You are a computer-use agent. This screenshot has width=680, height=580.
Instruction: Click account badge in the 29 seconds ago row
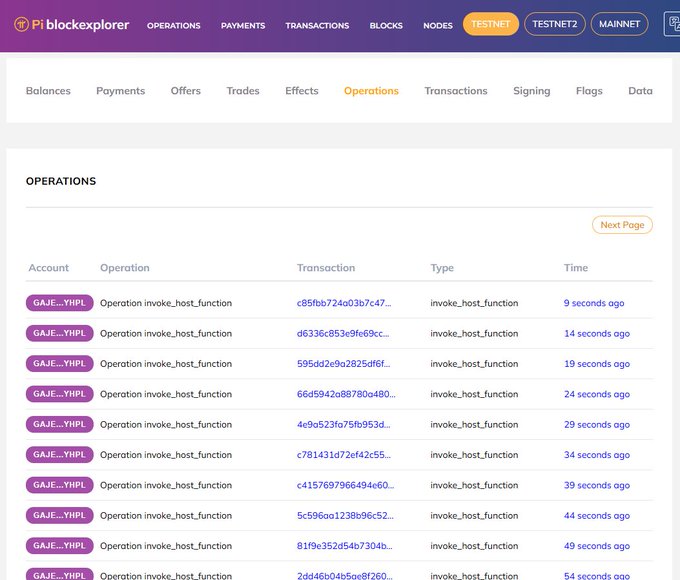59,424
